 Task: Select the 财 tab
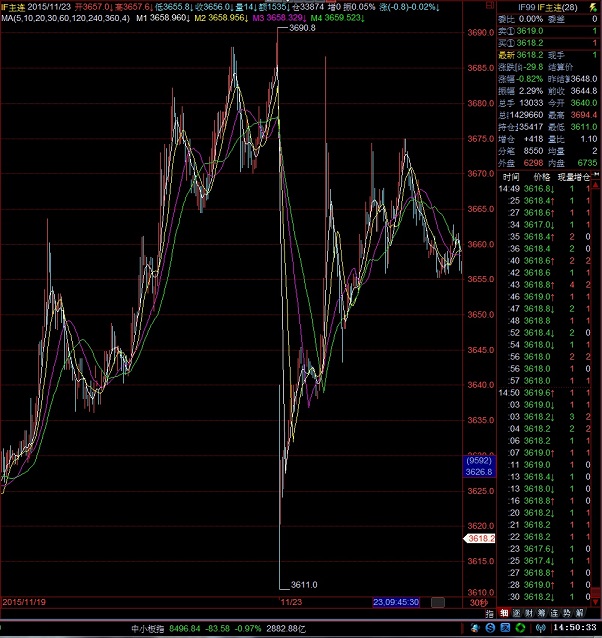(529, 613)
